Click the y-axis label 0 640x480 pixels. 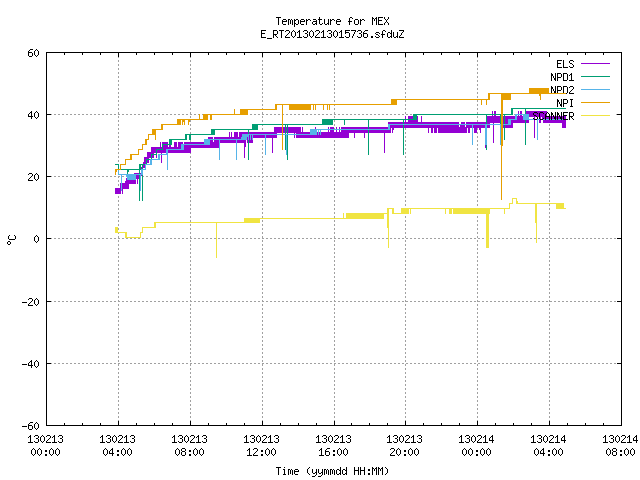point(36,239)
